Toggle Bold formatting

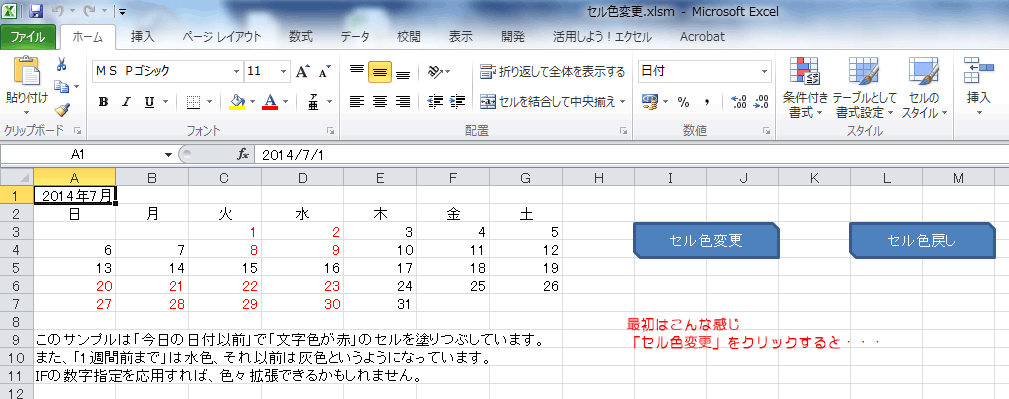103,102
